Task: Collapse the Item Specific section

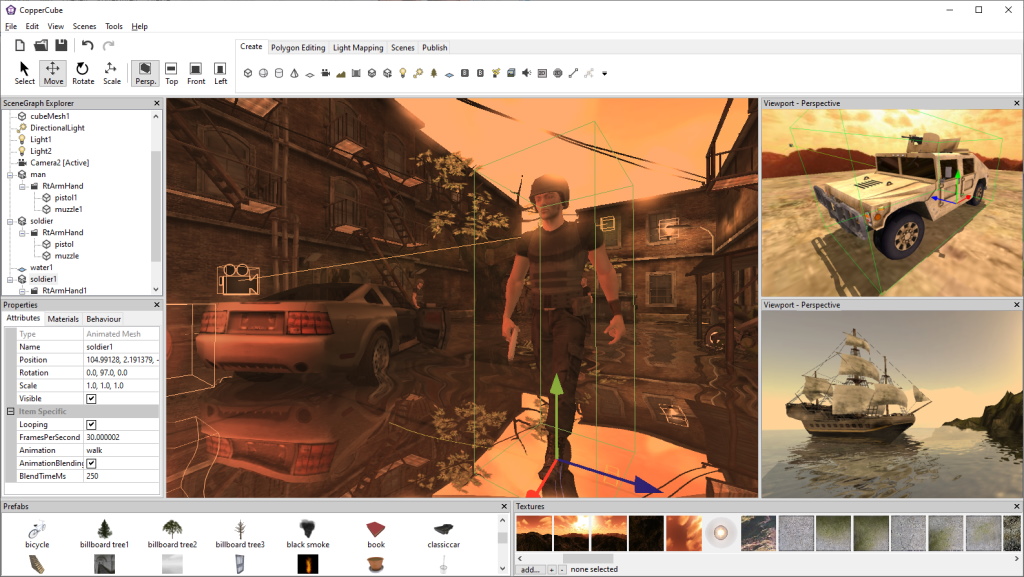Action: pyautogui.click(x=10, y=411)
